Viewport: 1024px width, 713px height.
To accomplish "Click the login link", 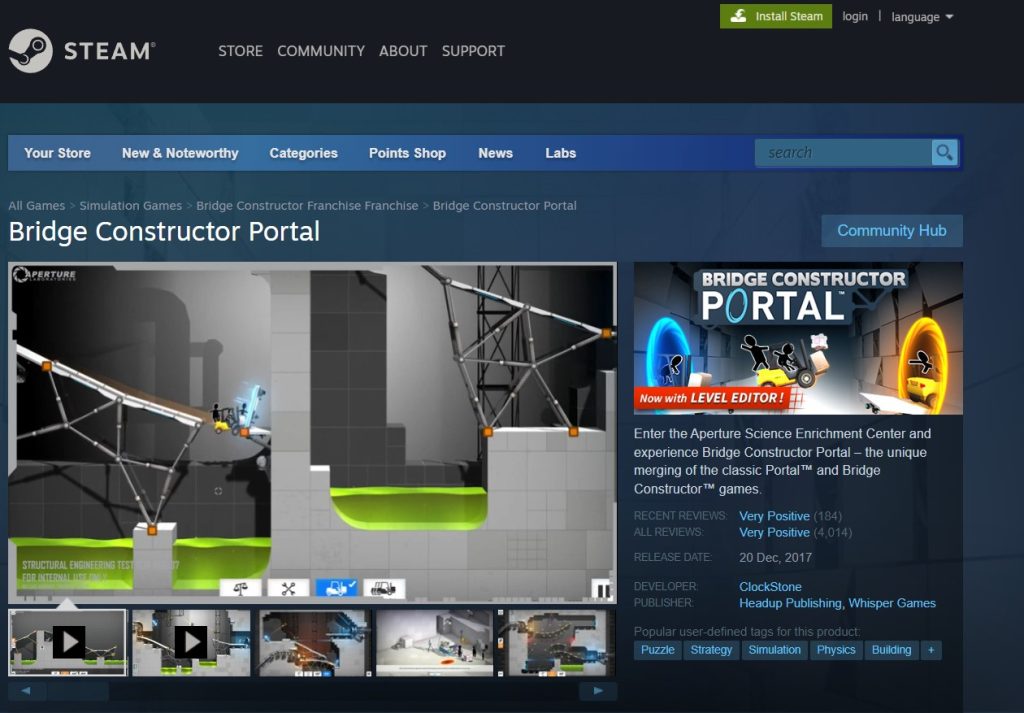I will pos(855,16).
